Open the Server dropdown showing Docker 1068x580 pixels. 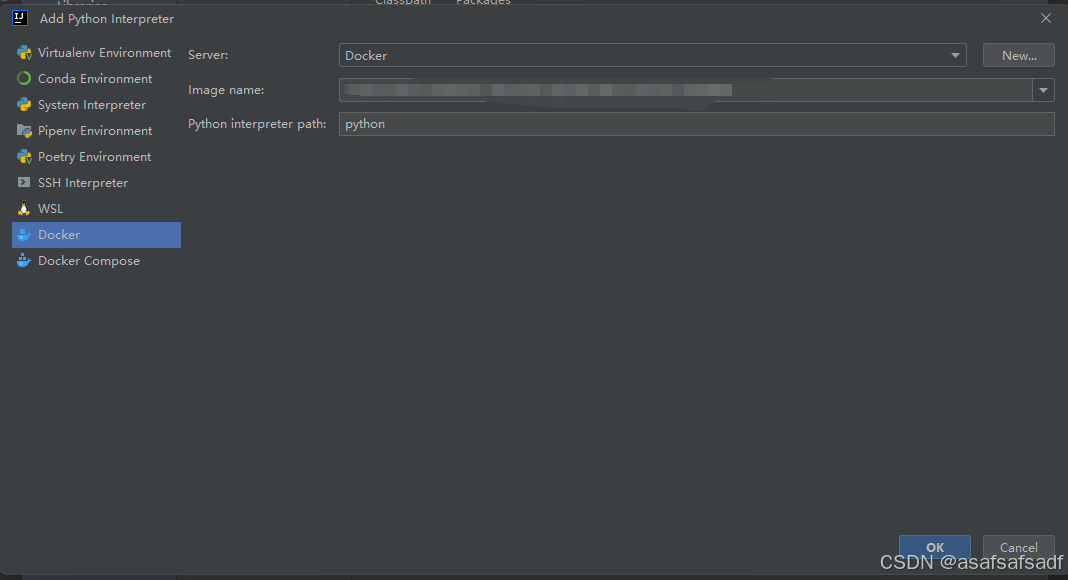(x=653, y=55)
